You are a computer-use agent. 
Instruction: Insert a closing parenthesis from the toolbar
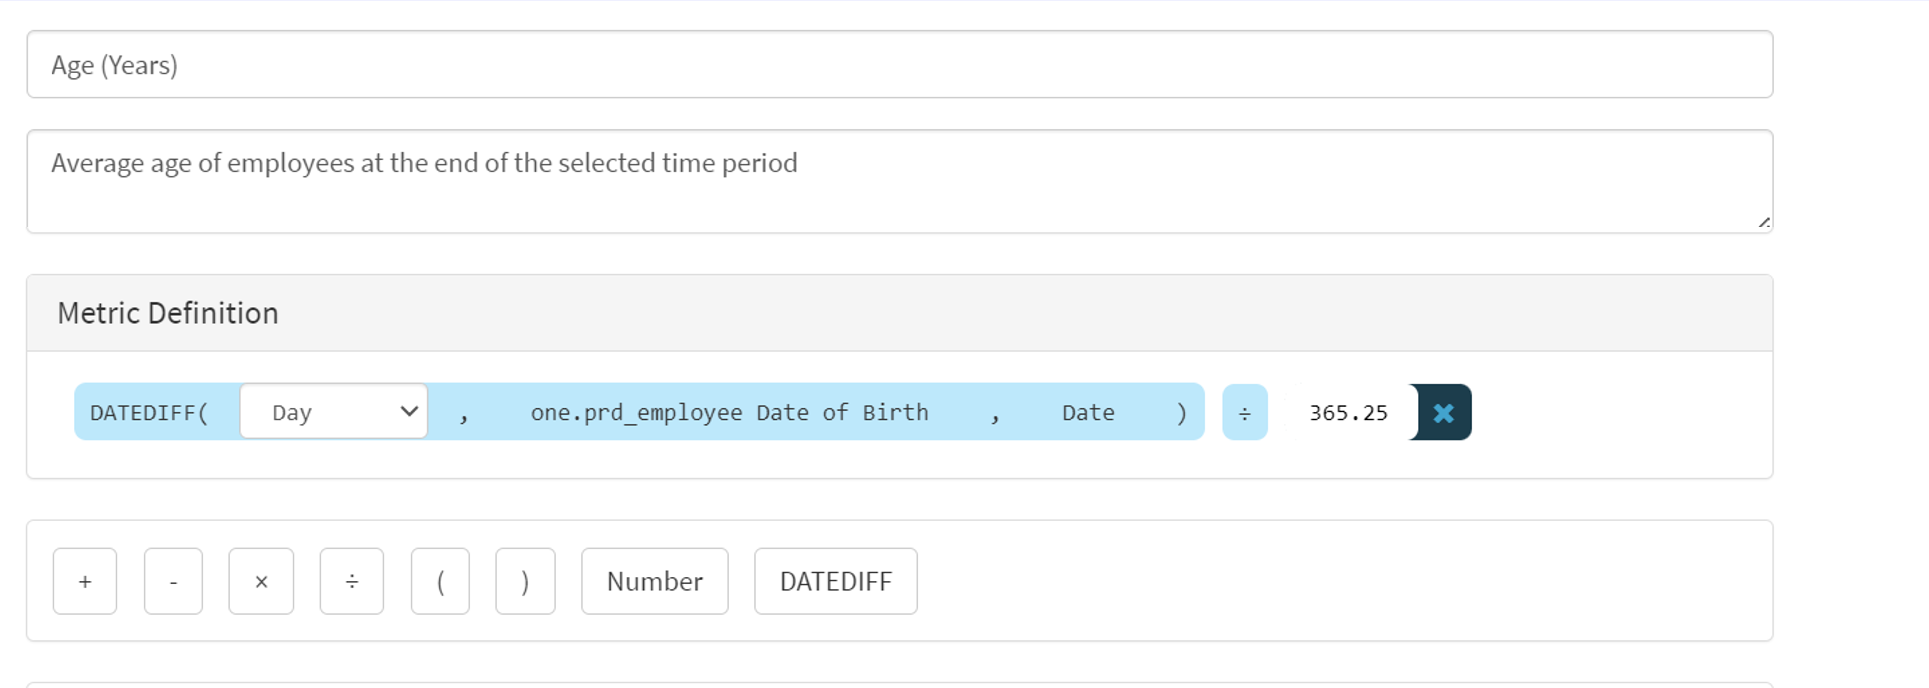click(525, 581)
